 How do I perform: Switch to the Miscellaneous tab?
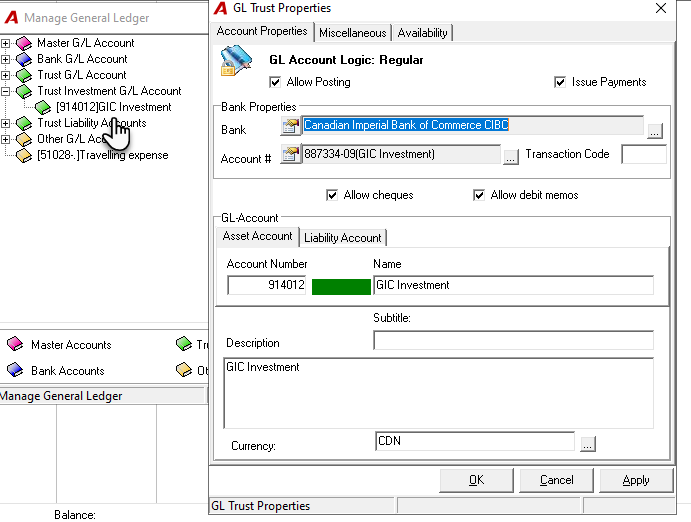tap(353, 33)
